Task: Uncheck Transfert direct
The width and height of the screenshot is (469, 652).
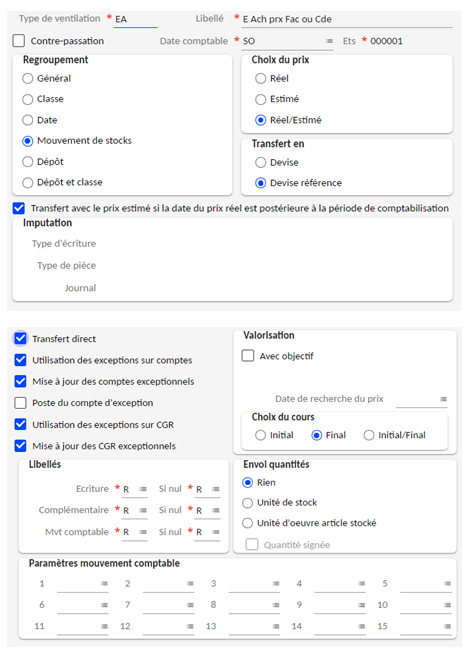Action: point(20,338)
